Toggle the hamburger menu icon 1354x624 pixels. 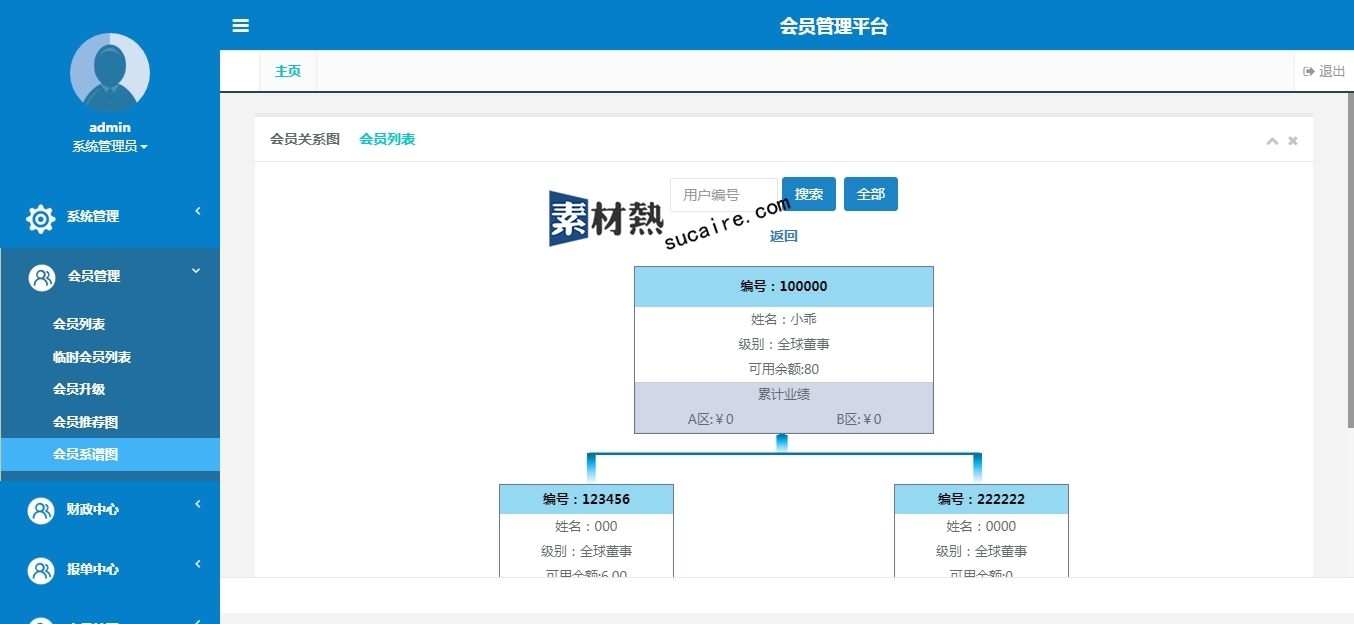pos(241,26)
